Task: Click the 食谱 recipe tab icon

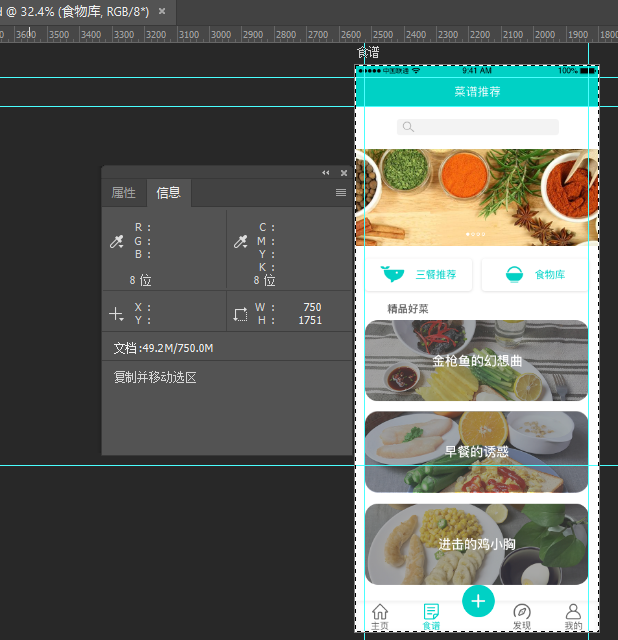Action: (x=431, y=612)
